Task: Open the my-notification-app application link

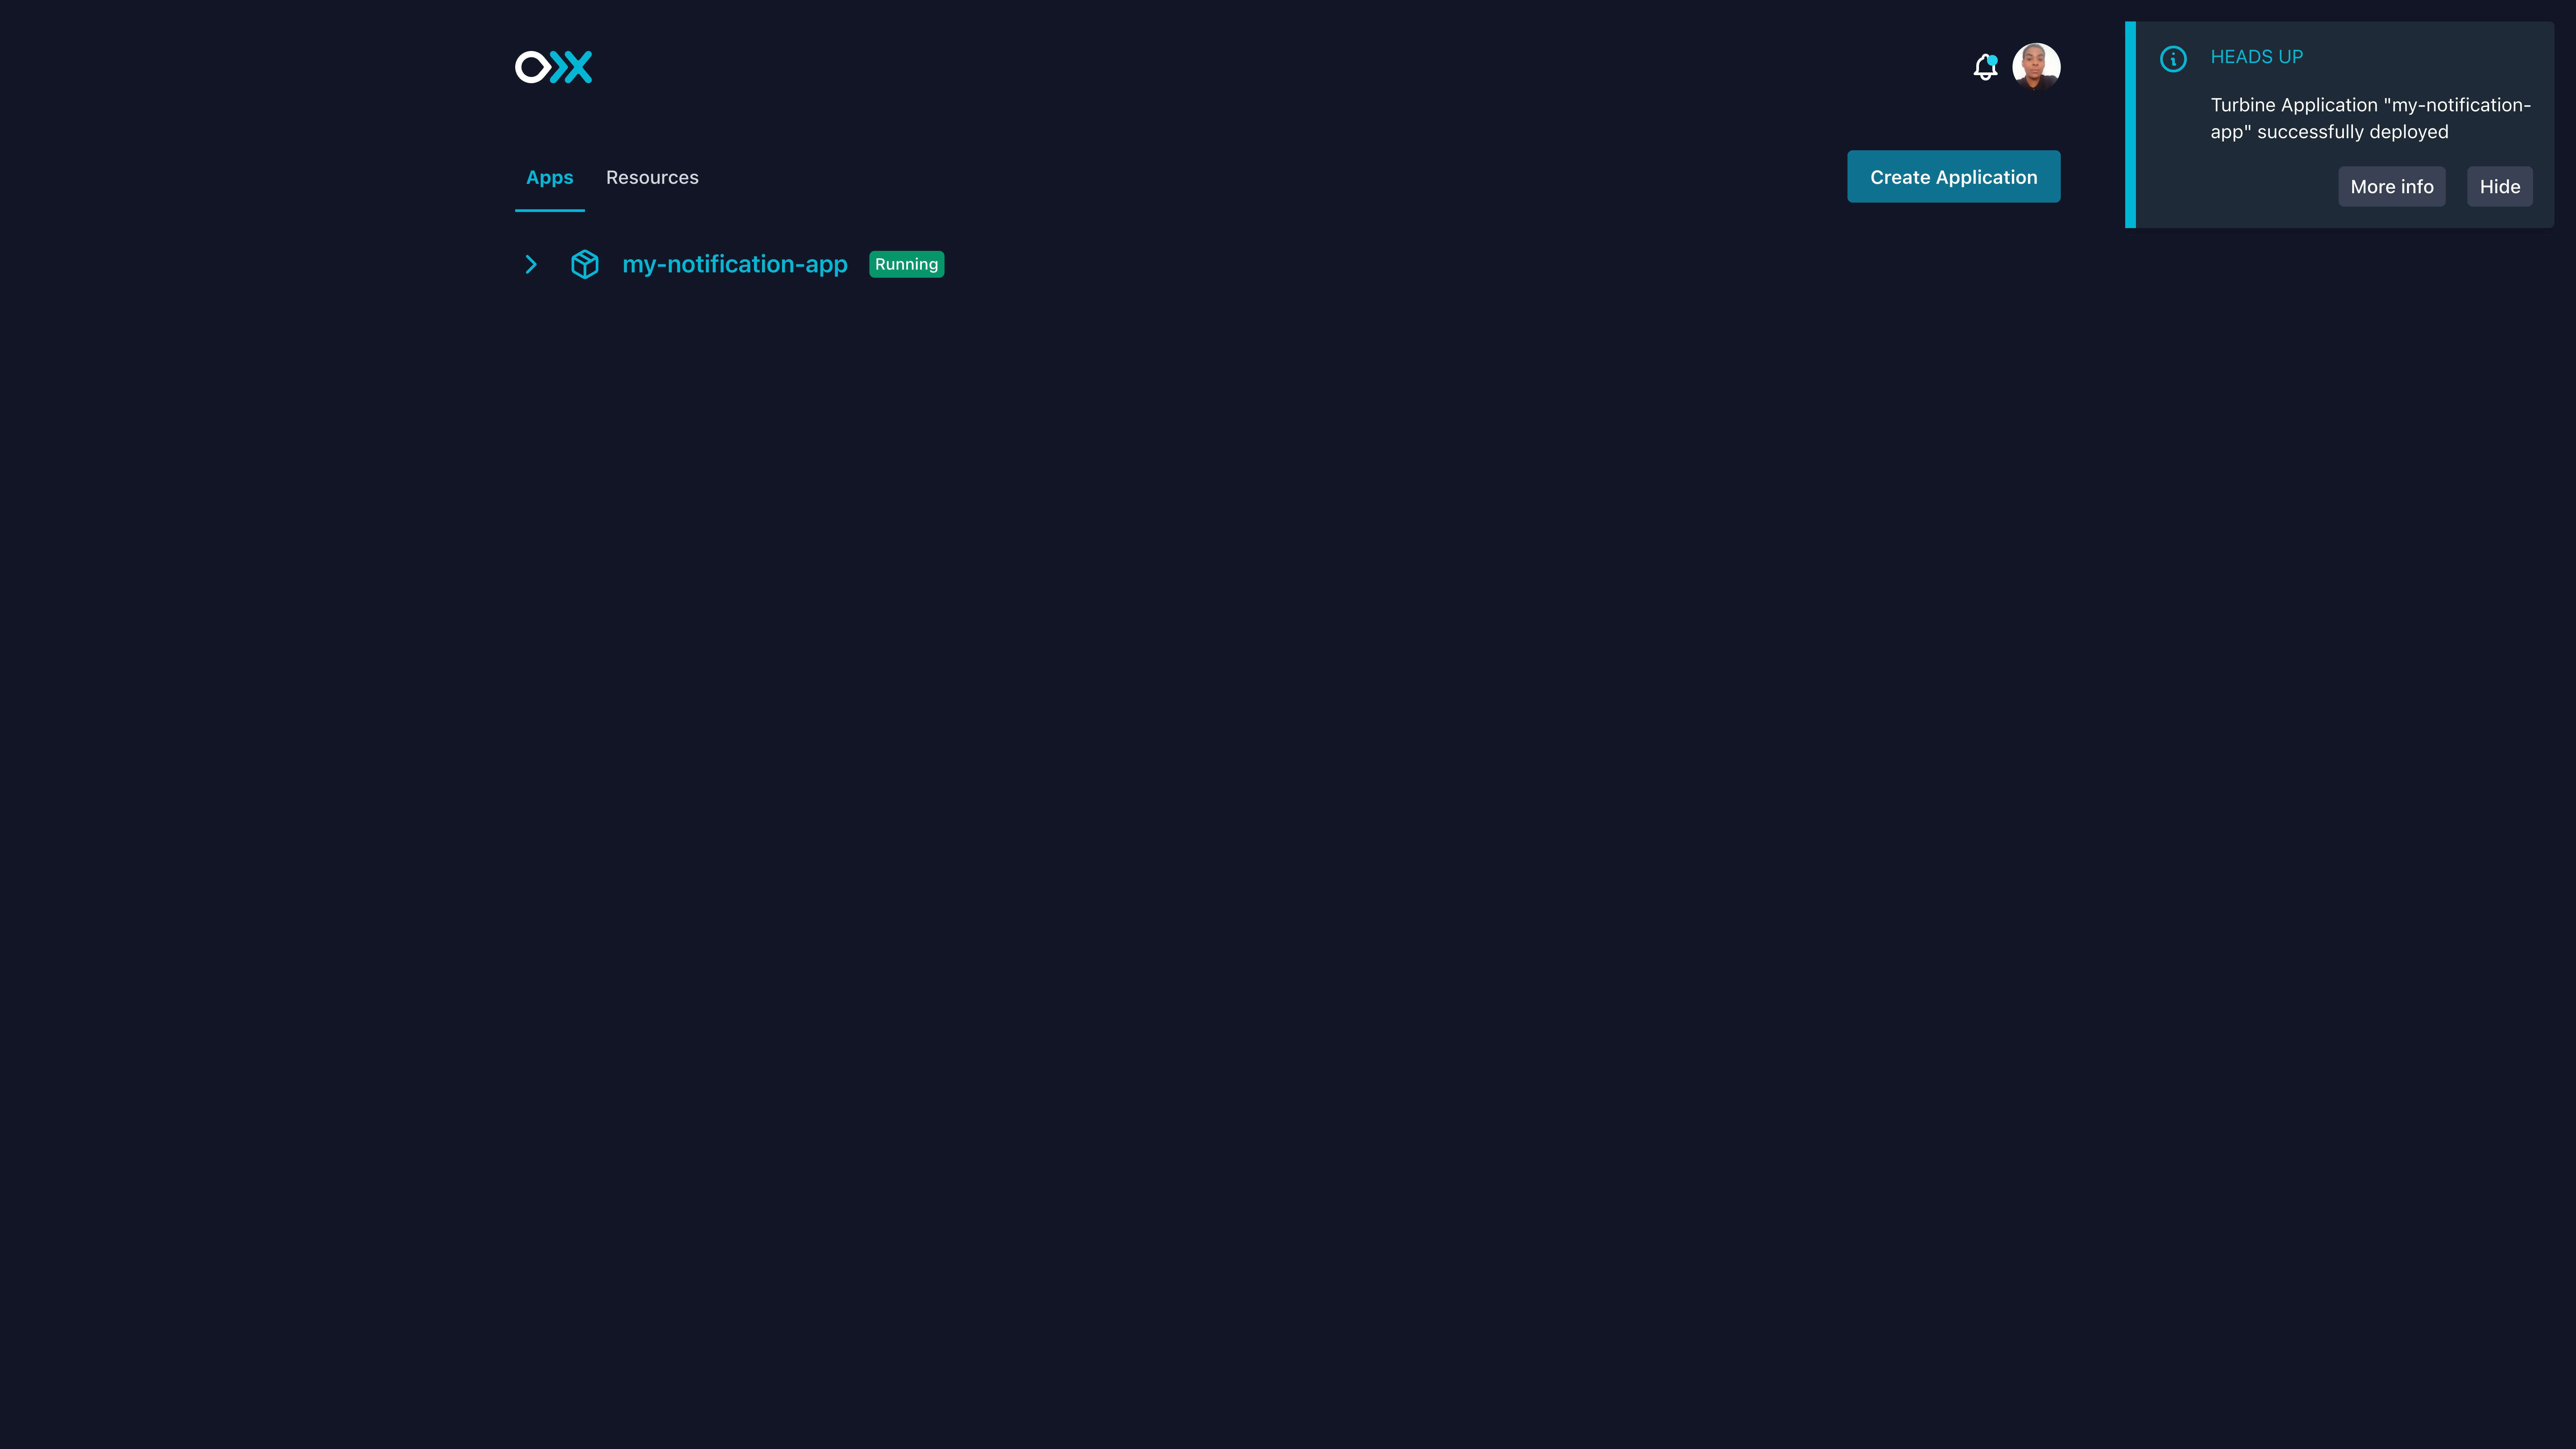Action: coord(735,264)
